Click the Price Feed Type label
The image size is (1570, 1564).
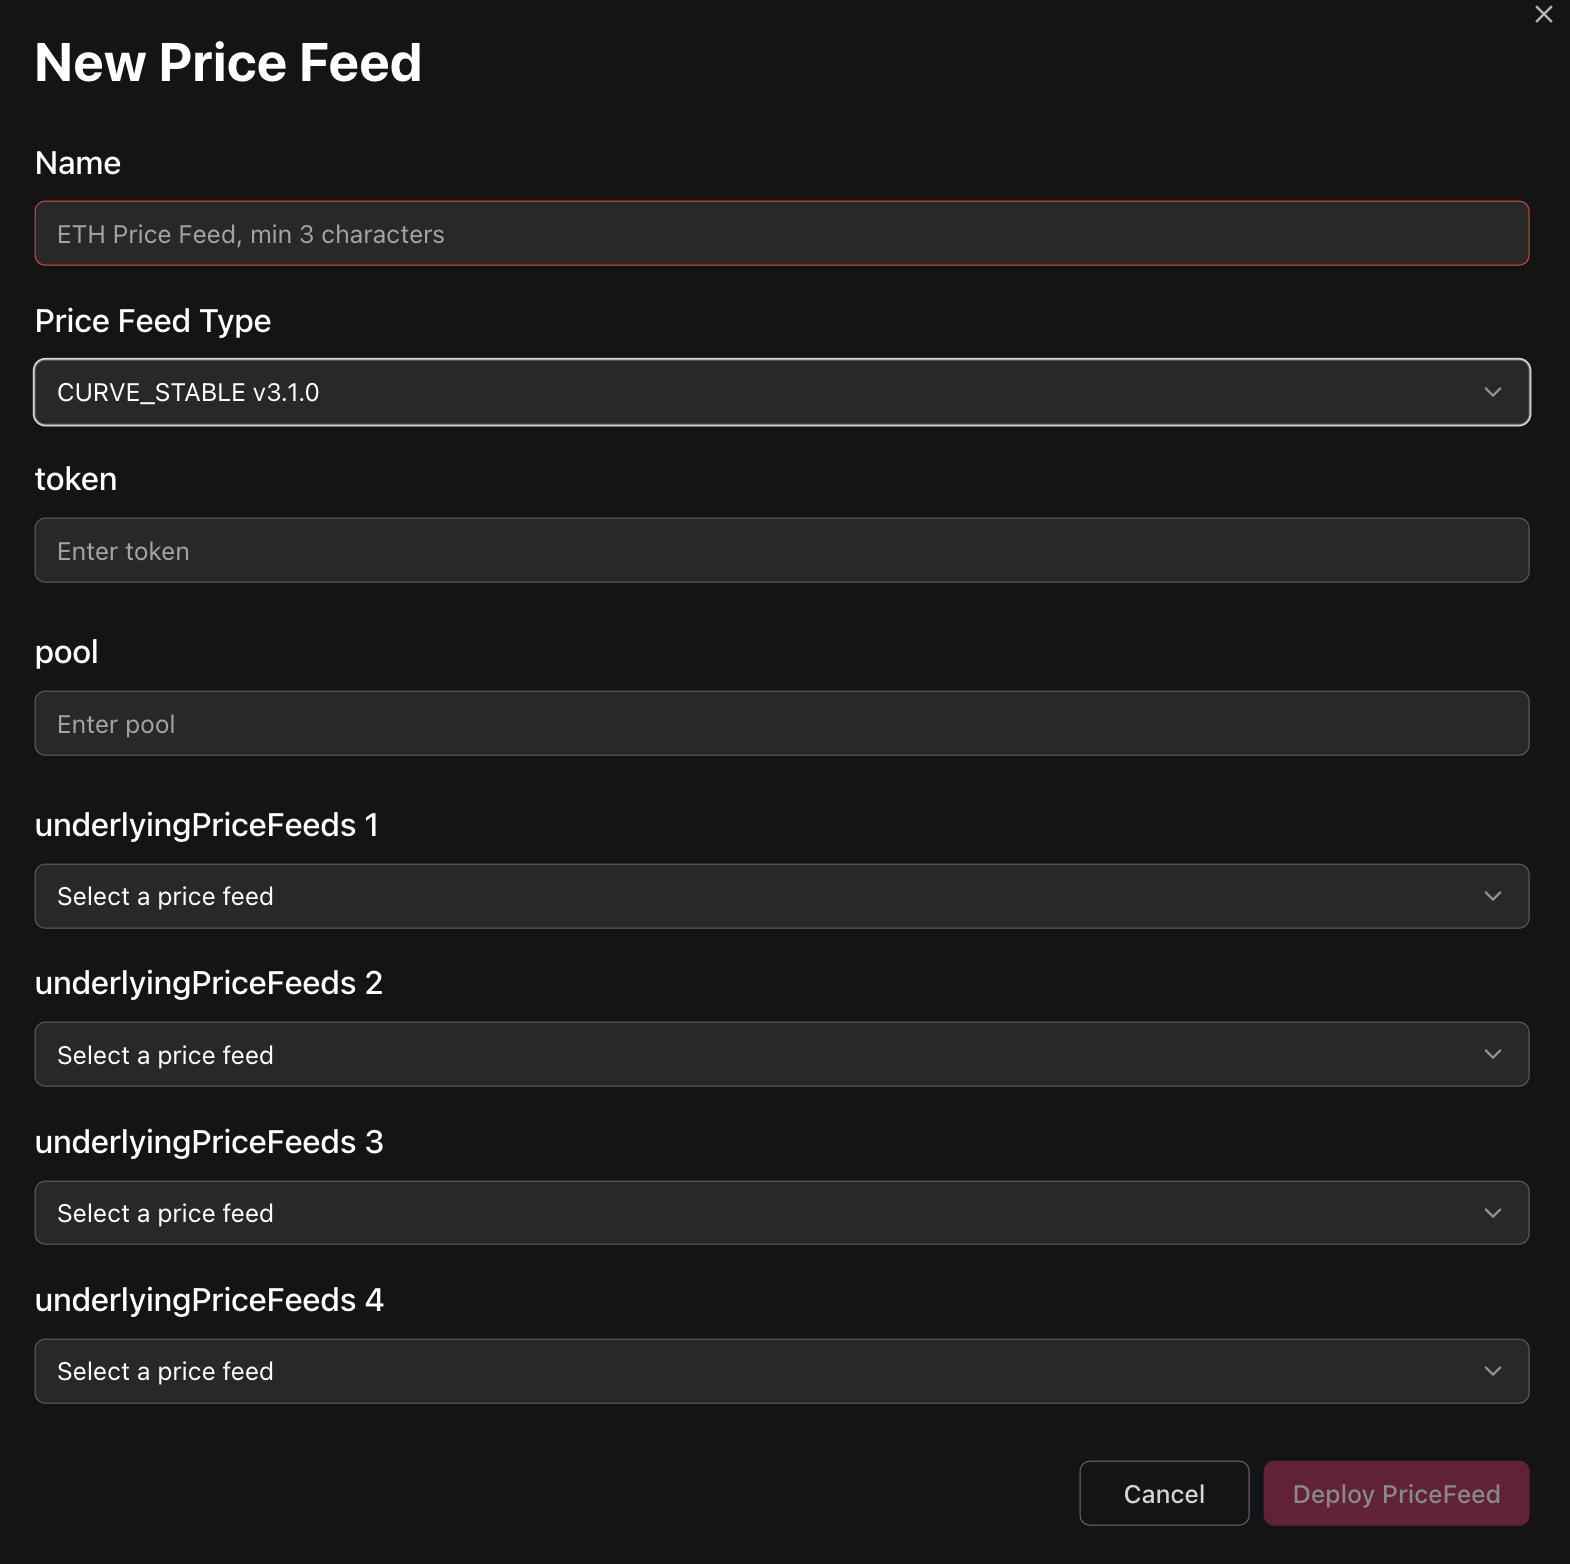153,321
